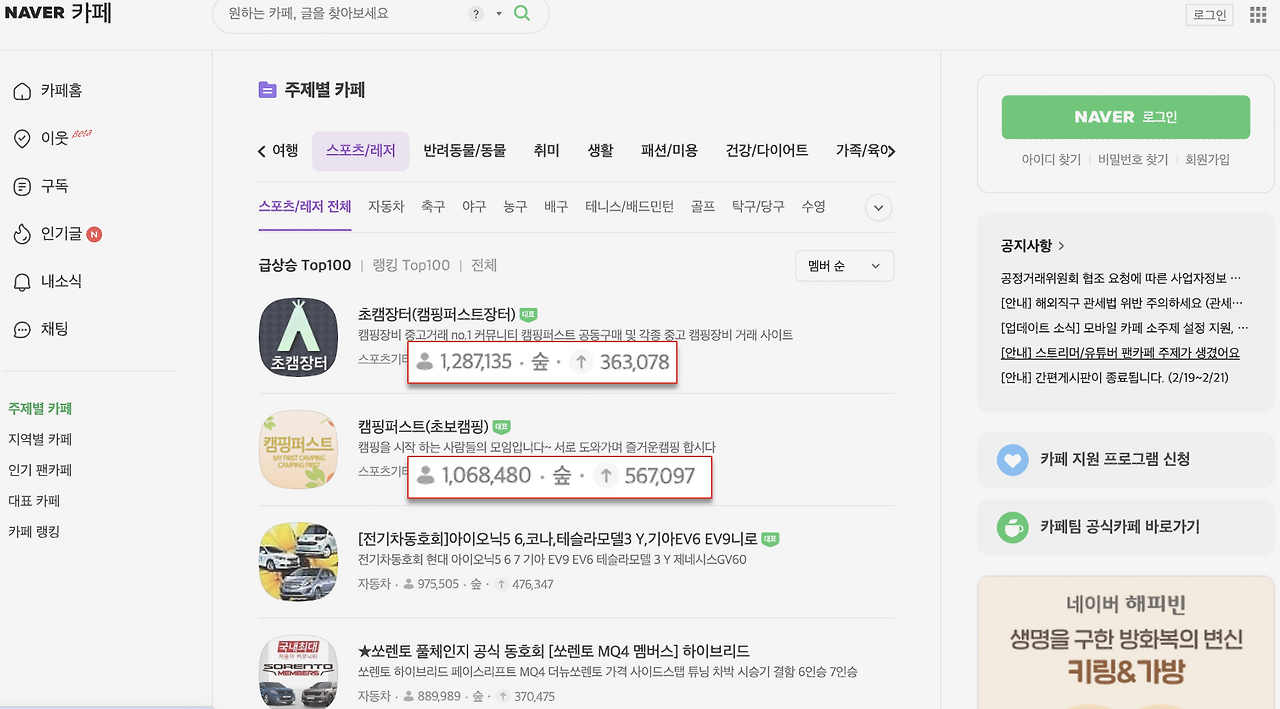Click the heart icon for 카페 지원 프로그램
The height and width of the screenshot is (709, 1280).
[x=1015, y=460]
